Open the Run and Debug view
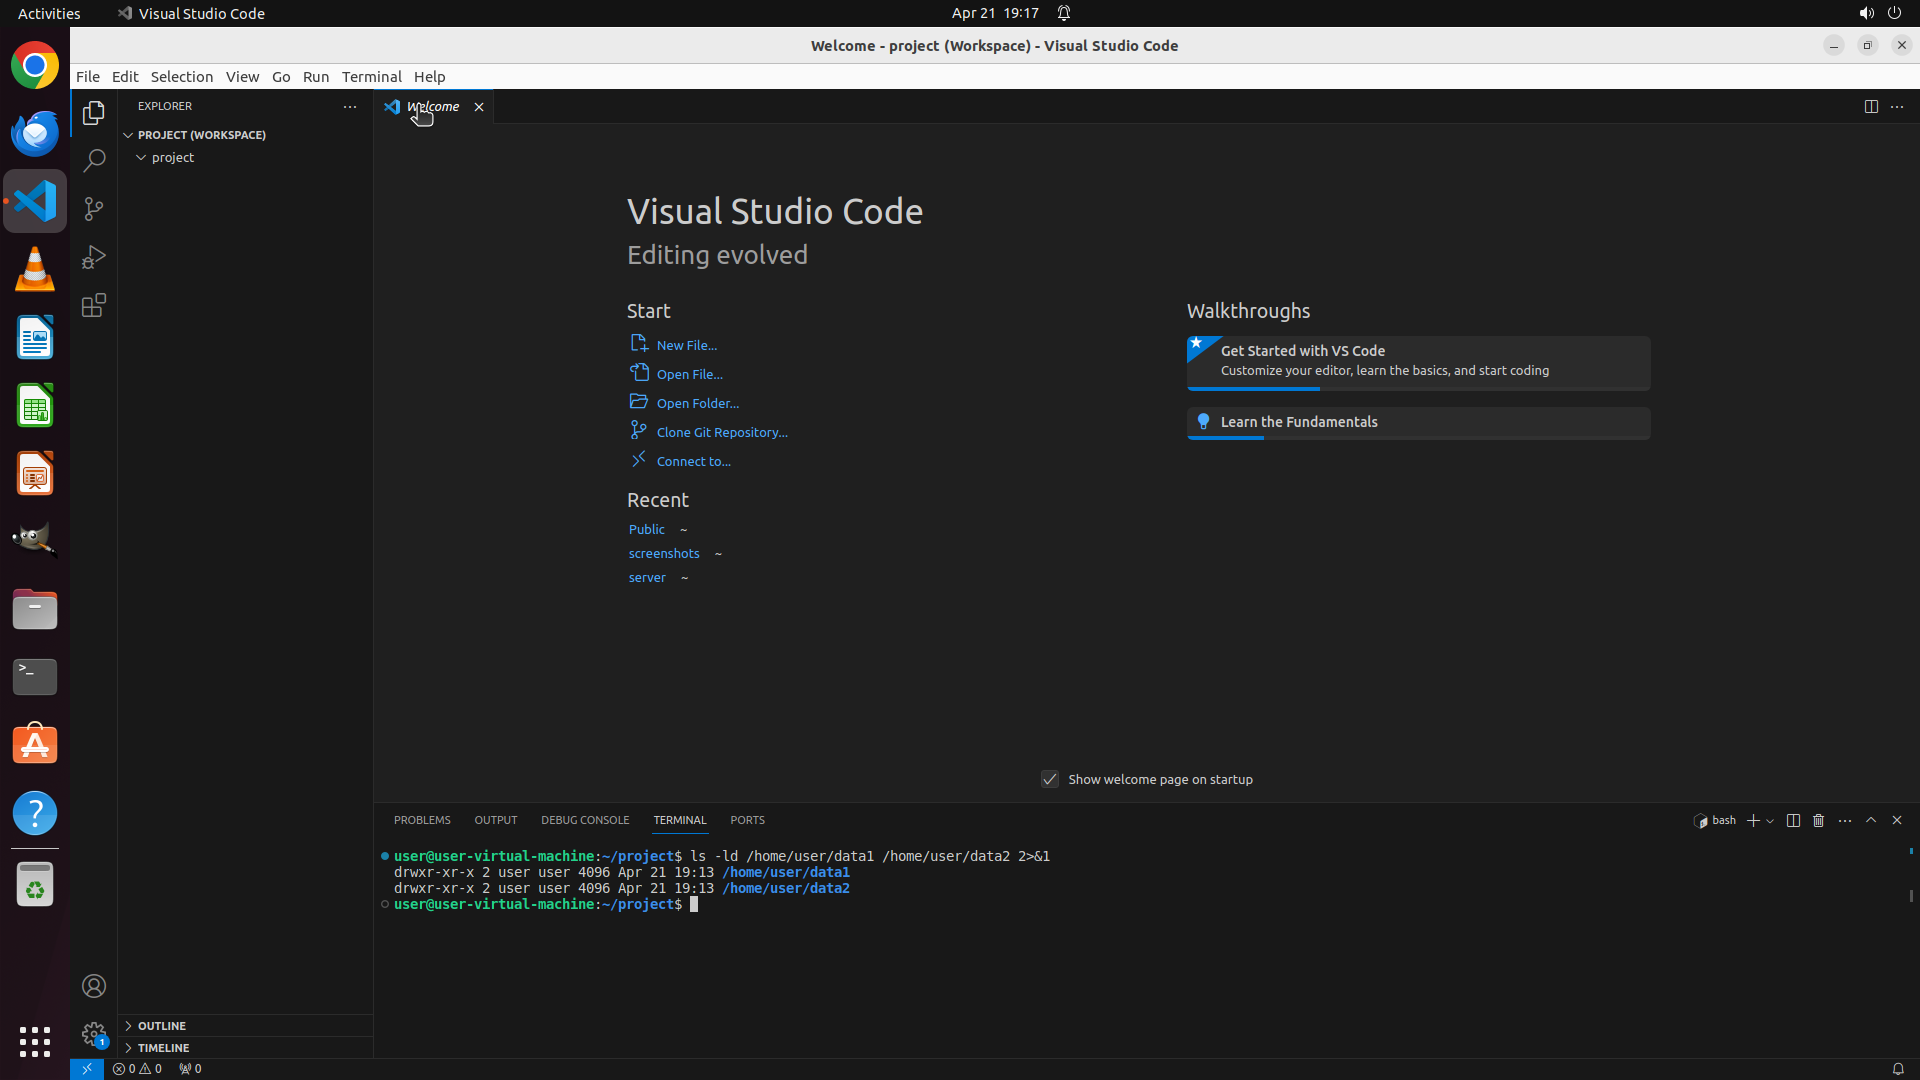This screenshot has height=1080, width=1920. (94, 257)
